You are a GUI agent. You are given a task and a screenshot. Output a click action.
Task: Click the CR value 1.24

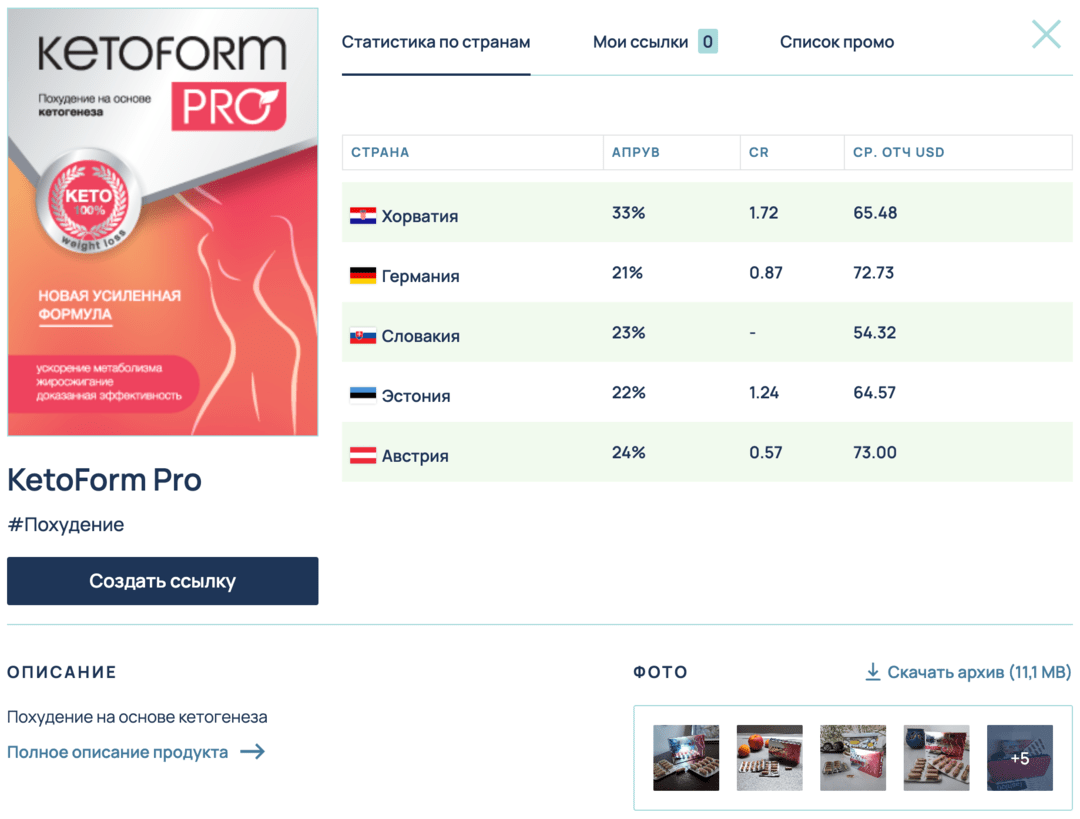[764, 393]
